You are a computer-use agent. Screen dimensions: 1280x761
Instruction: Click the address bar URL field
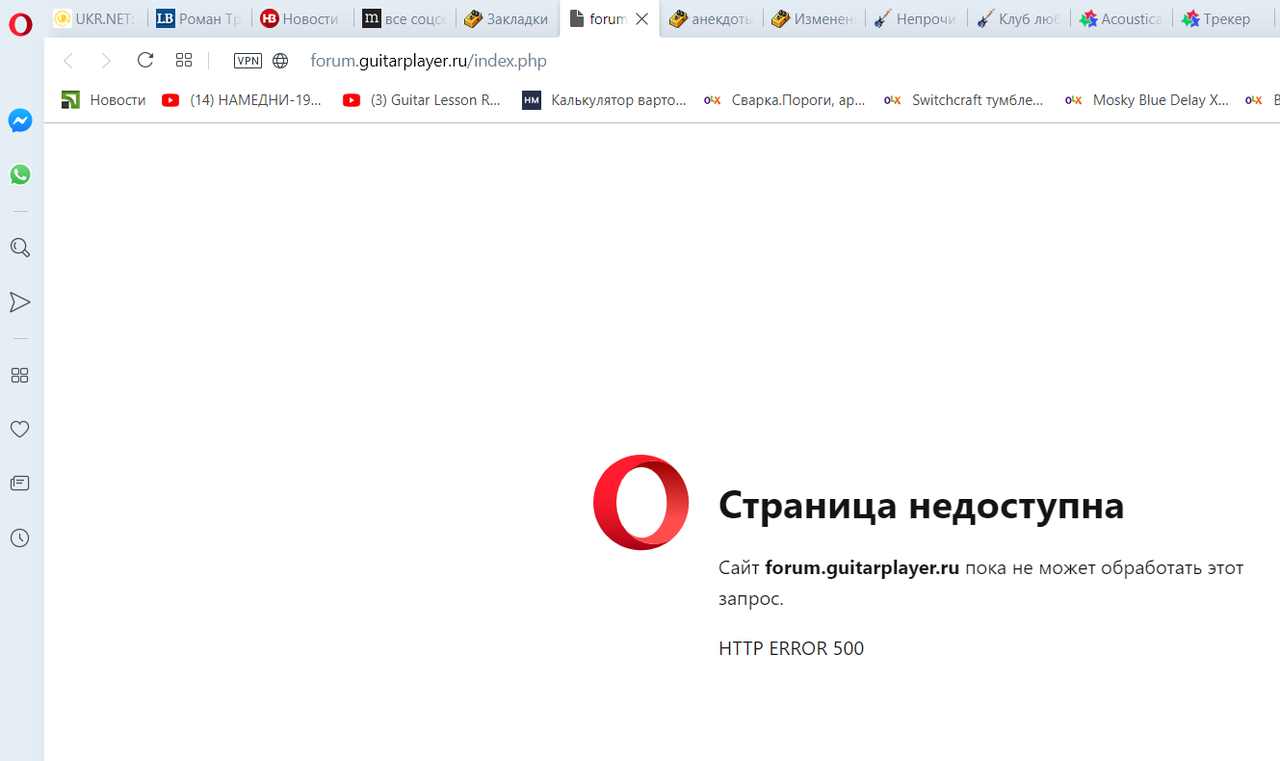(x=428, y=61)
